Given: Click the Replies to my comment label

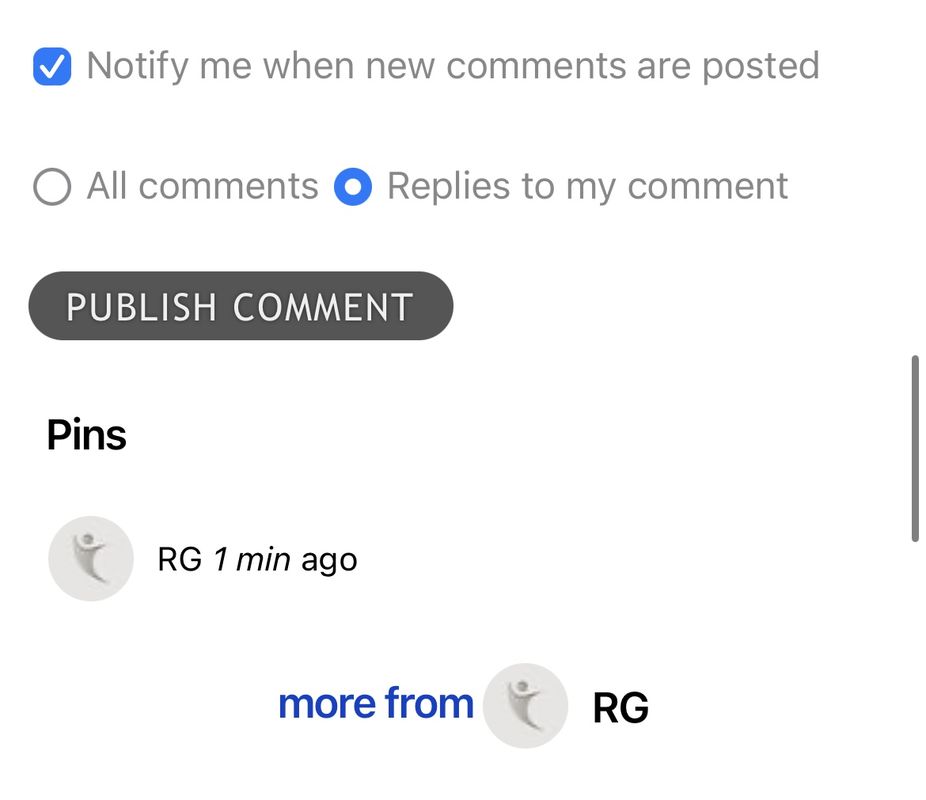Looking at the screenshot, I should click(587, 187).
